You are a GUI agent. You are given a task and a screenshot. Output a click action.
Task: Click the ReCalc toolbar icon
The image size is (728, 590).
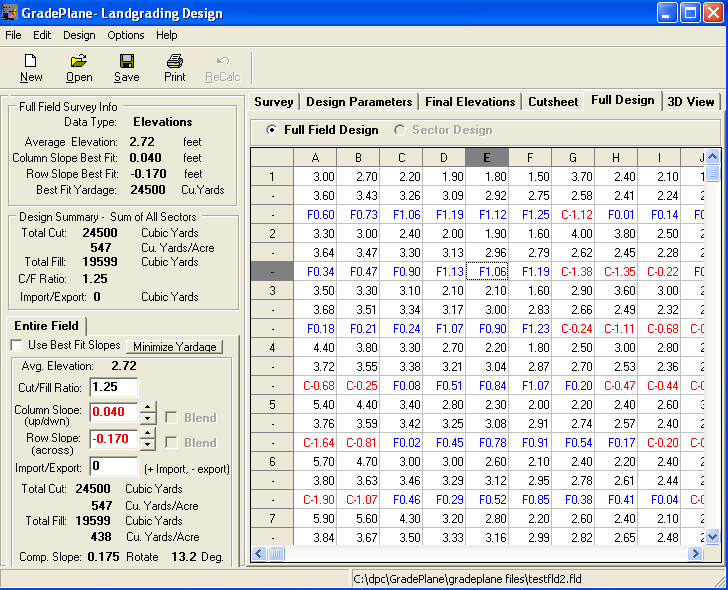point(222,67)
